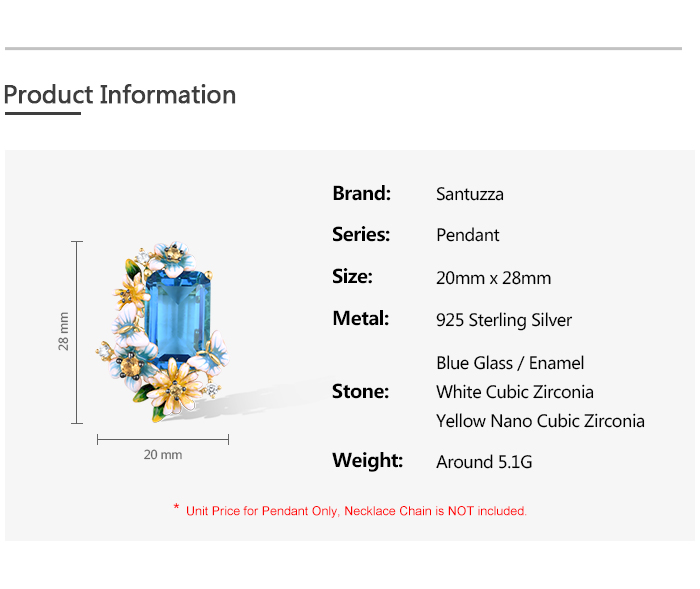
Task: Click the Weight: label
Action: [x=367, y=461]
